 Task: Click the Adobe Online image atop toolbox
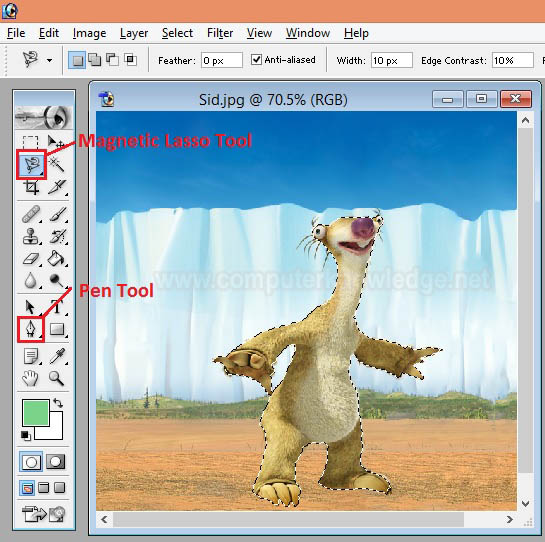point(44,117)
